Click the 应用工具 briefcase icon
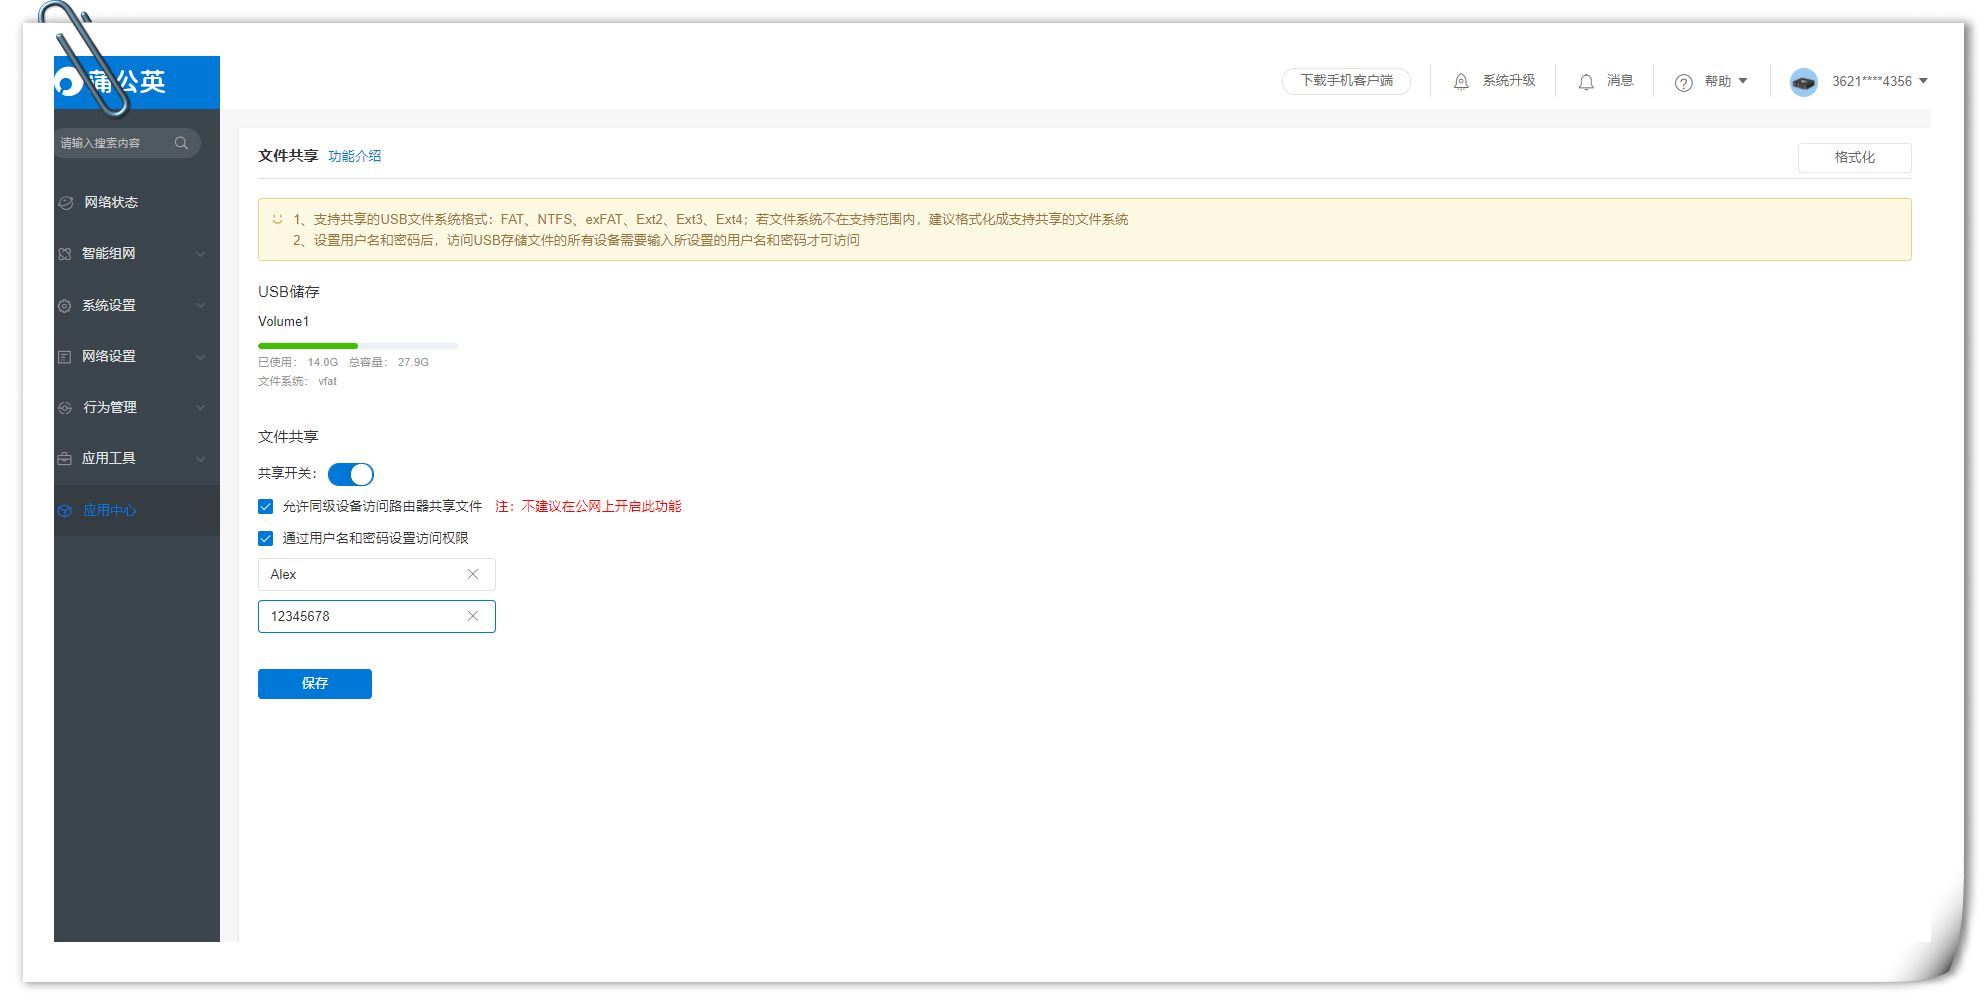The image size is (1987, 1005). point(65,459)
